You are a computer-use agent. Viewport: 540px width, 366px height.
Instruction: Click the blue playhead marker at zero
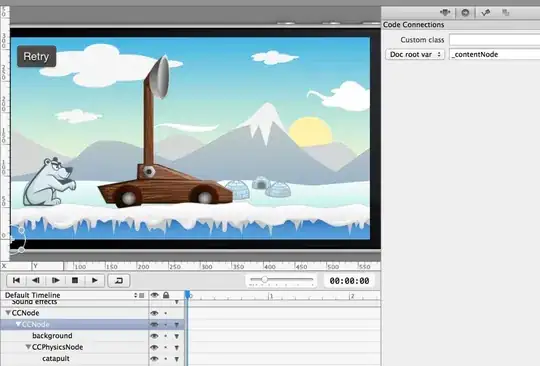(x=187, y=295)
